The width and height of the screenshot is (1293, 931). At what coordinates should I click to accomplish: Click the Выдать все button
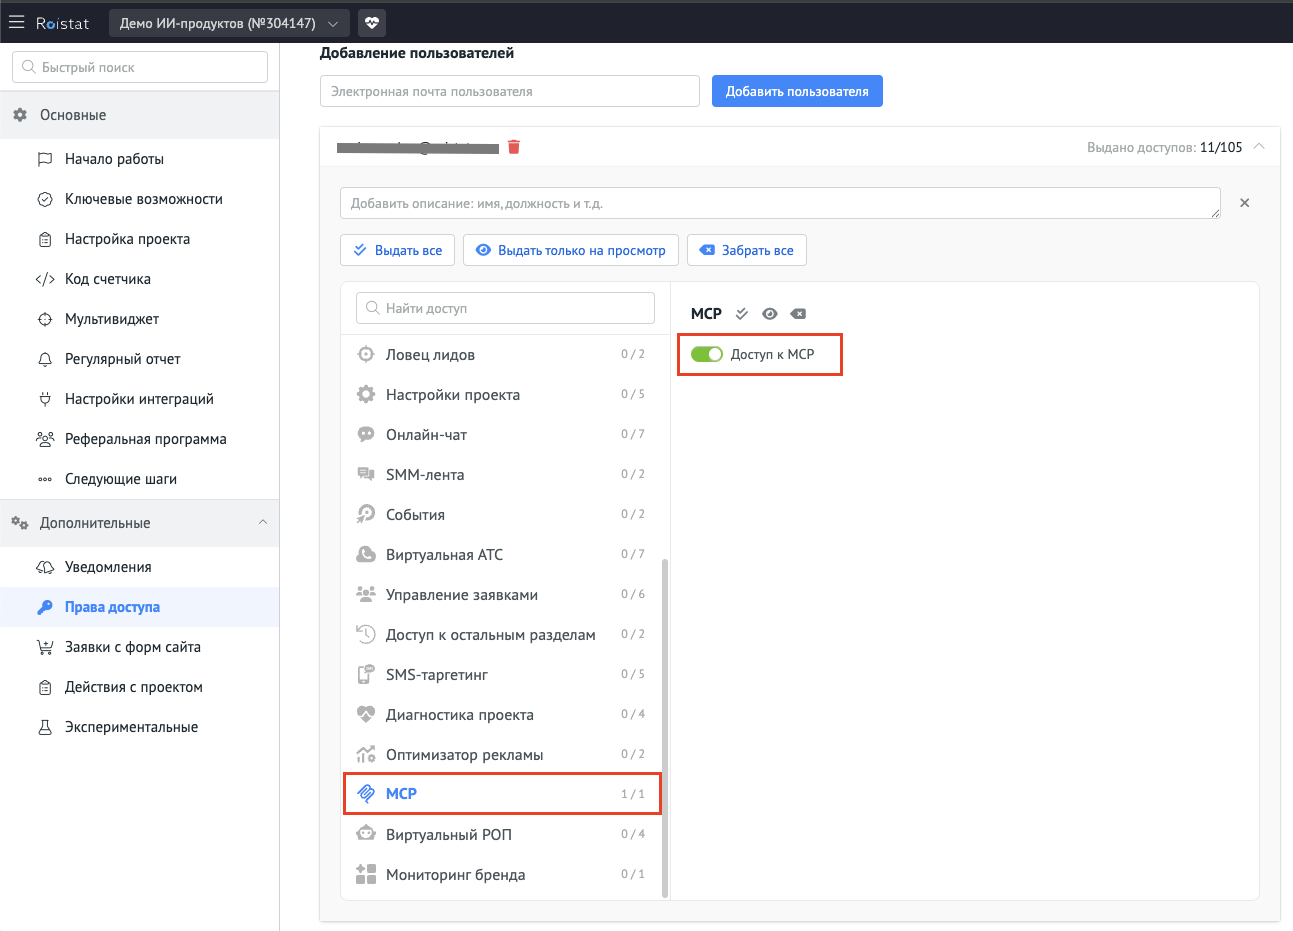pyautogui.click(x=398, y=250)
